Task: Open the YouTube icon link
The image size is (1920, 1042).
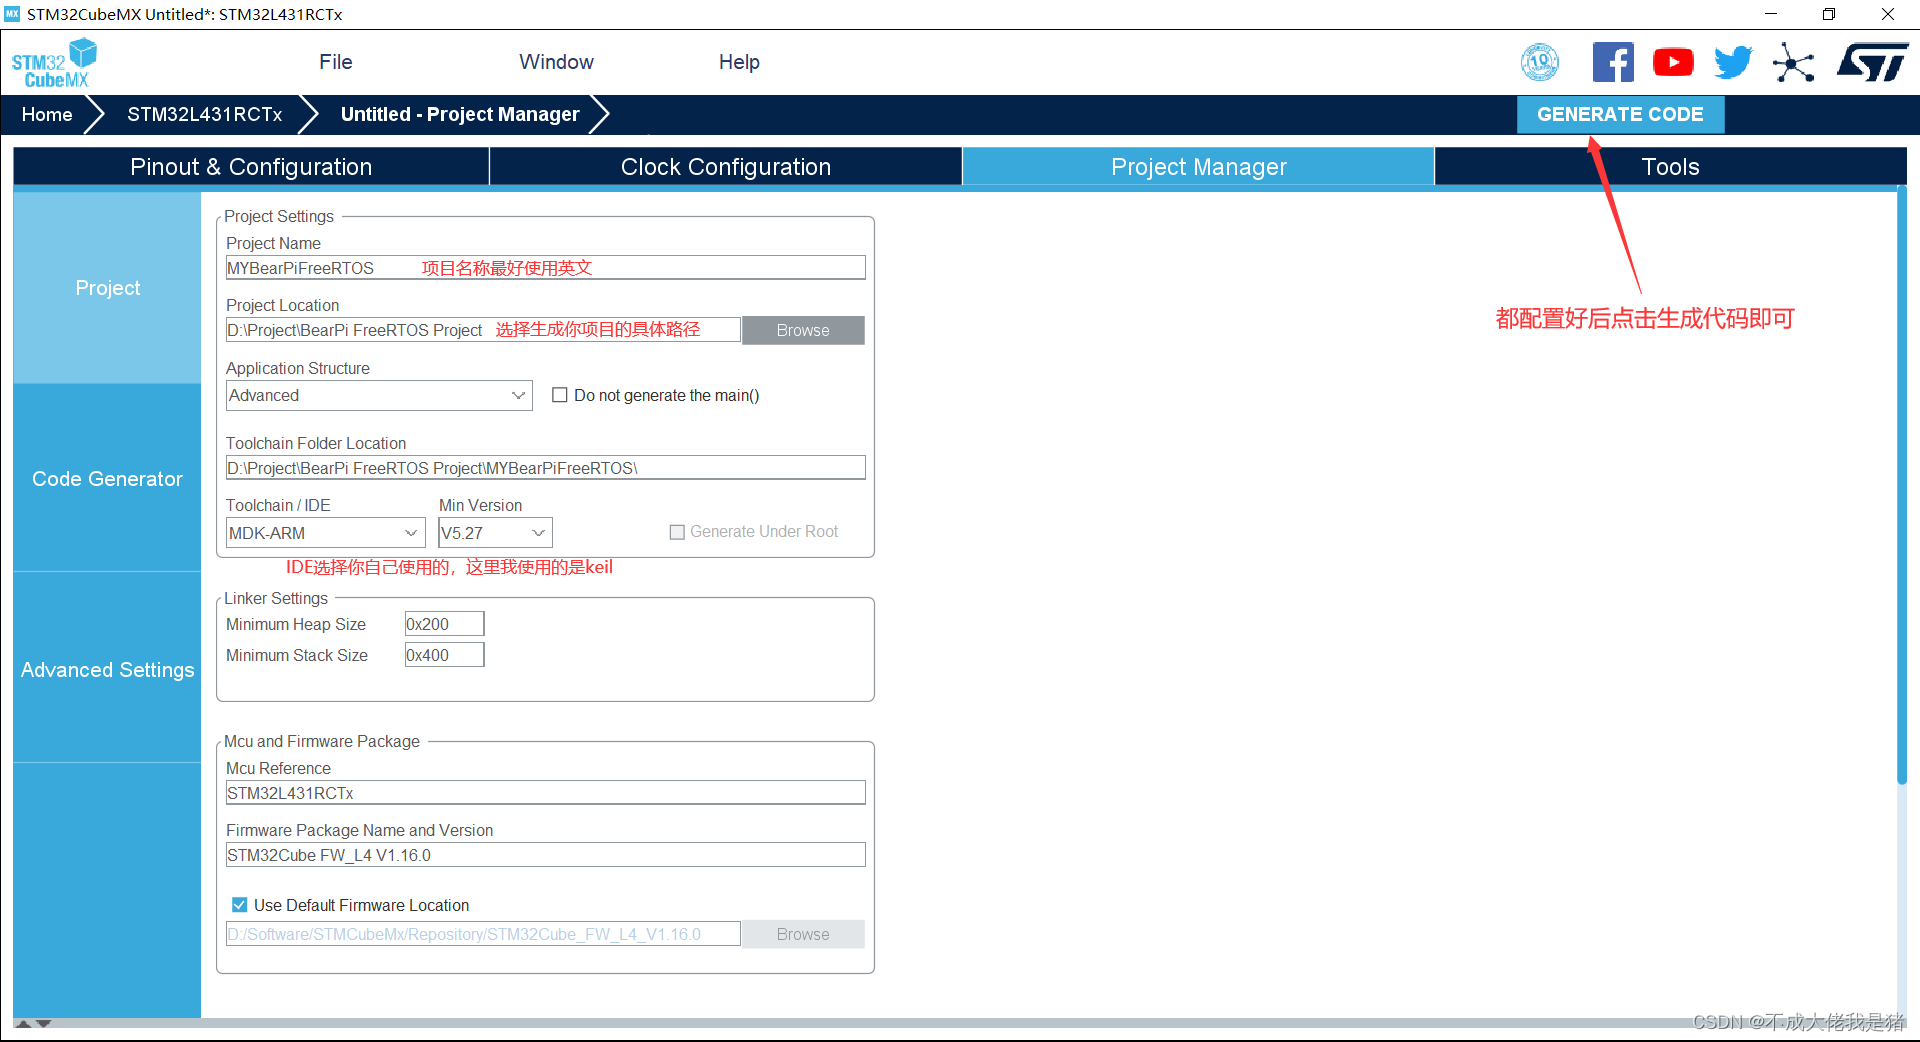Action: click(1673, 63)
